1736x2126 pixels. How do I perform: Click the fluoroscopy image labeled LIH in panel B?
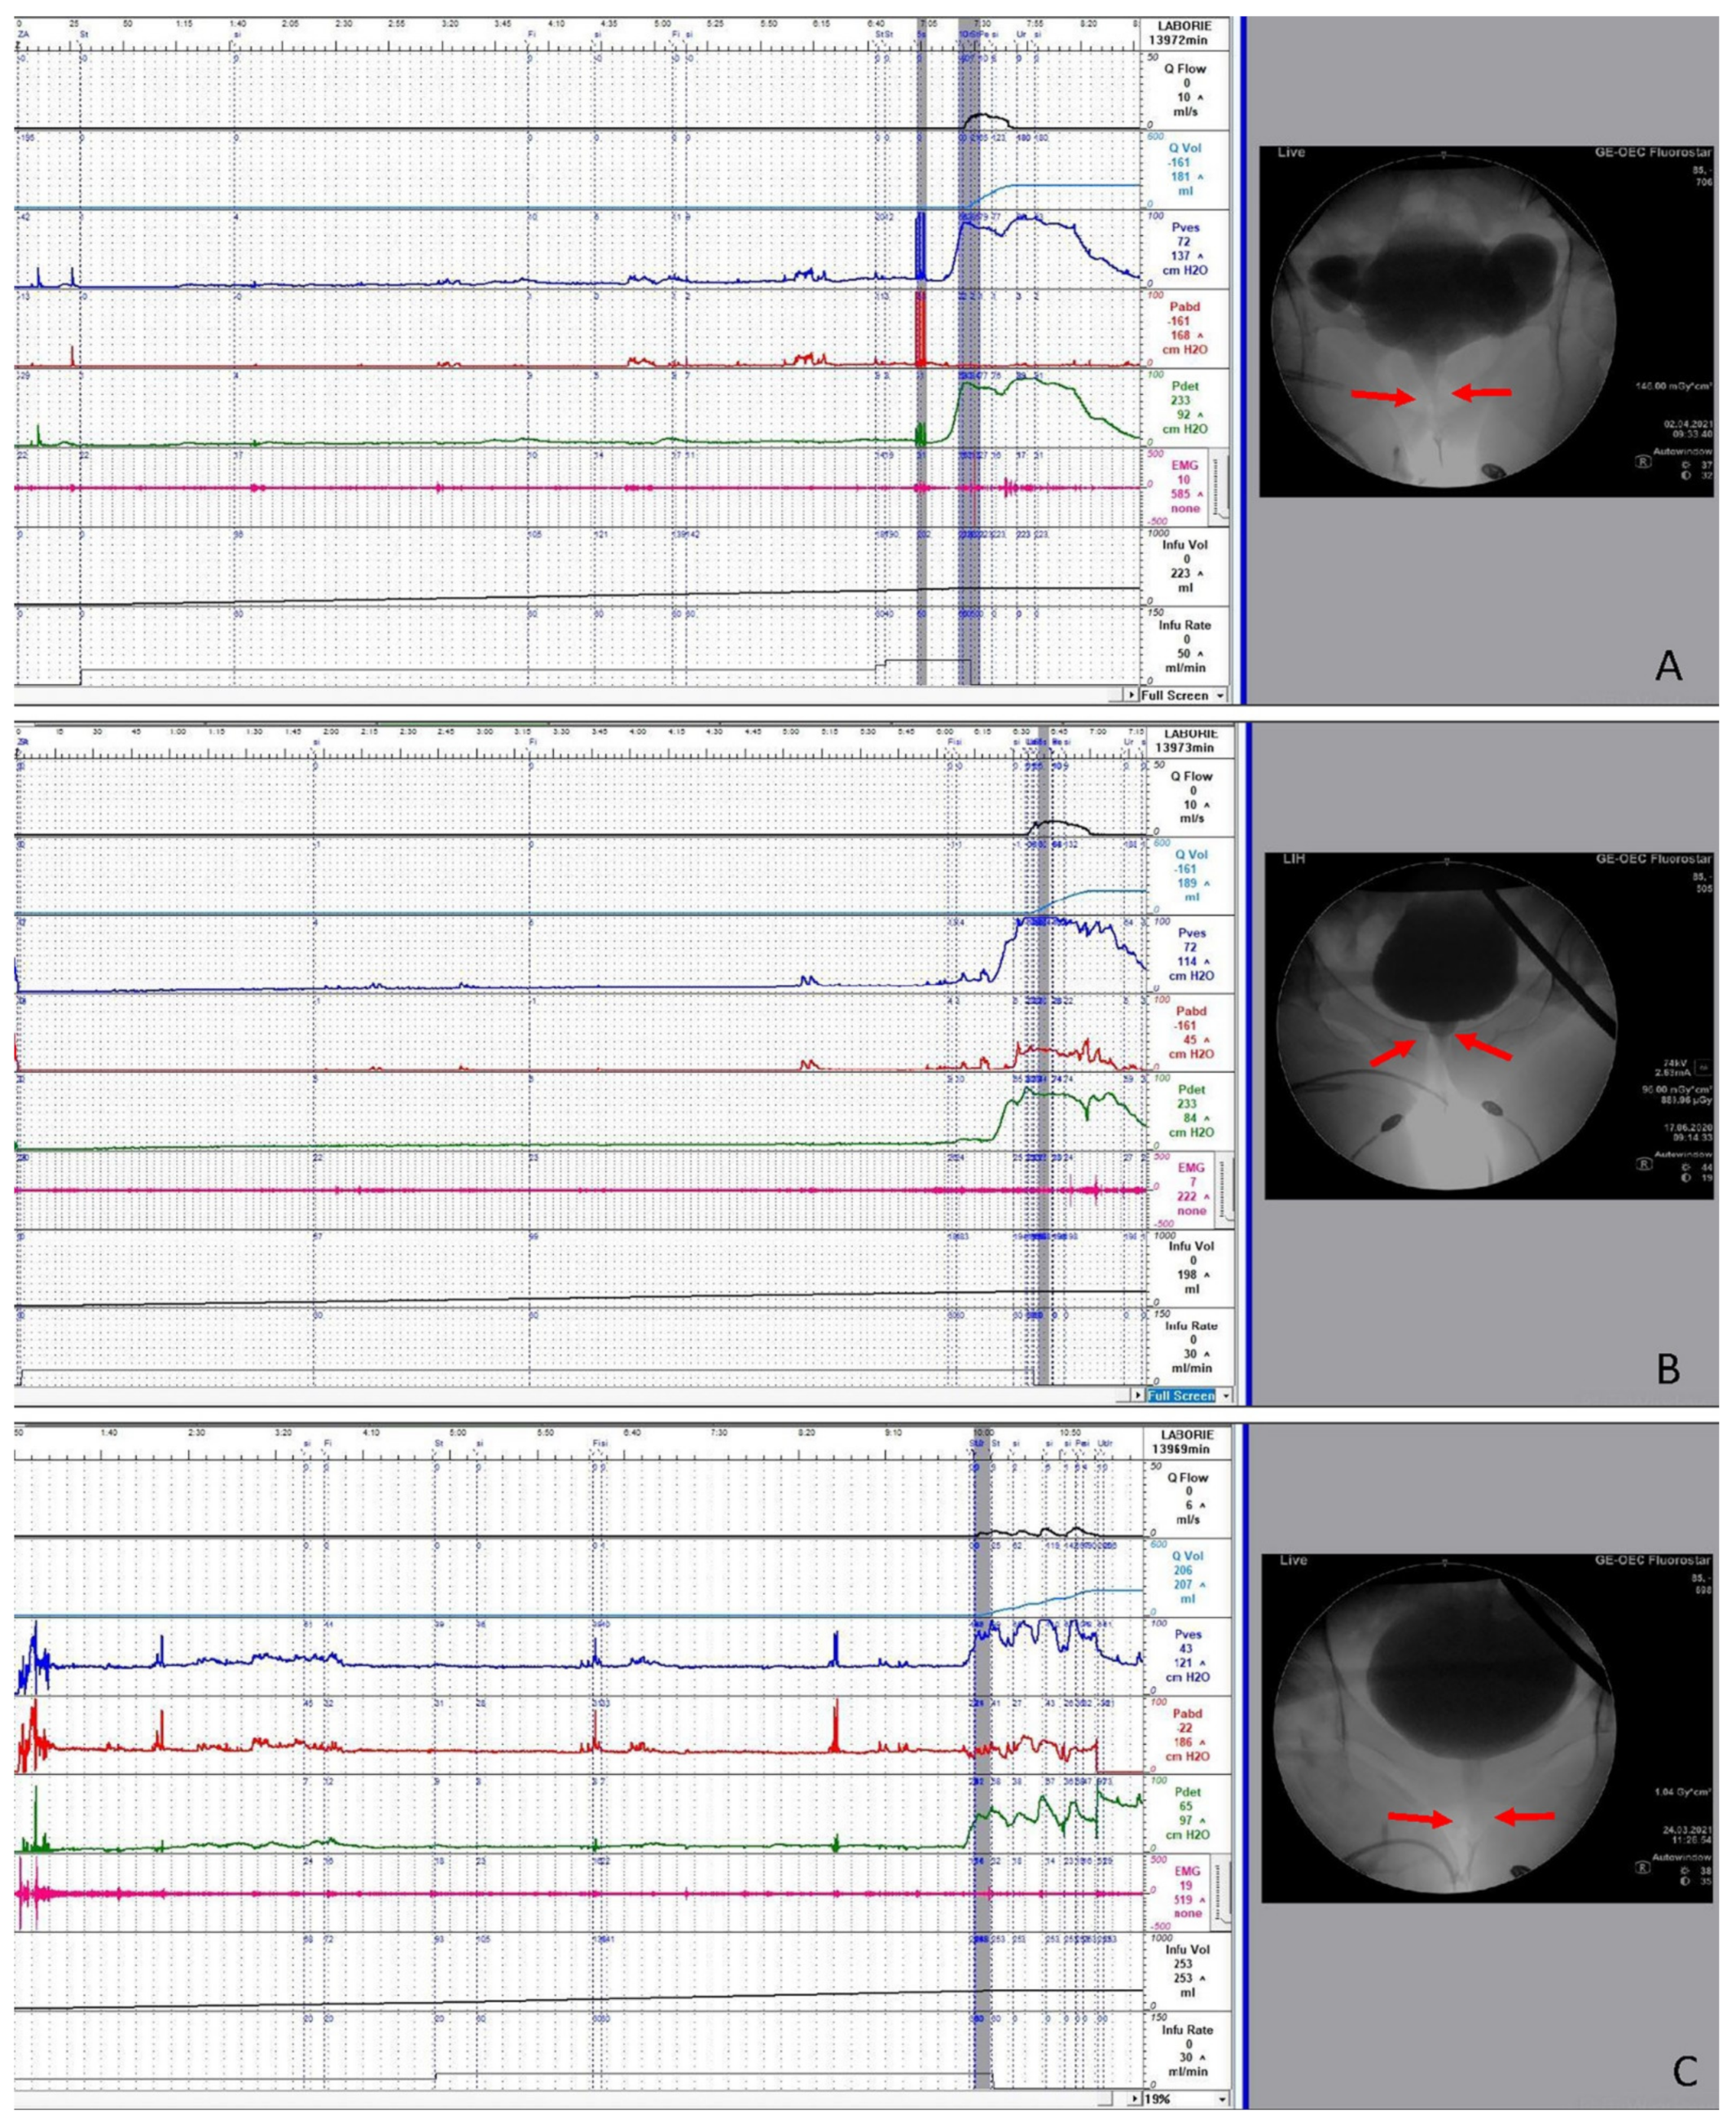(x=1446, y=1025)
